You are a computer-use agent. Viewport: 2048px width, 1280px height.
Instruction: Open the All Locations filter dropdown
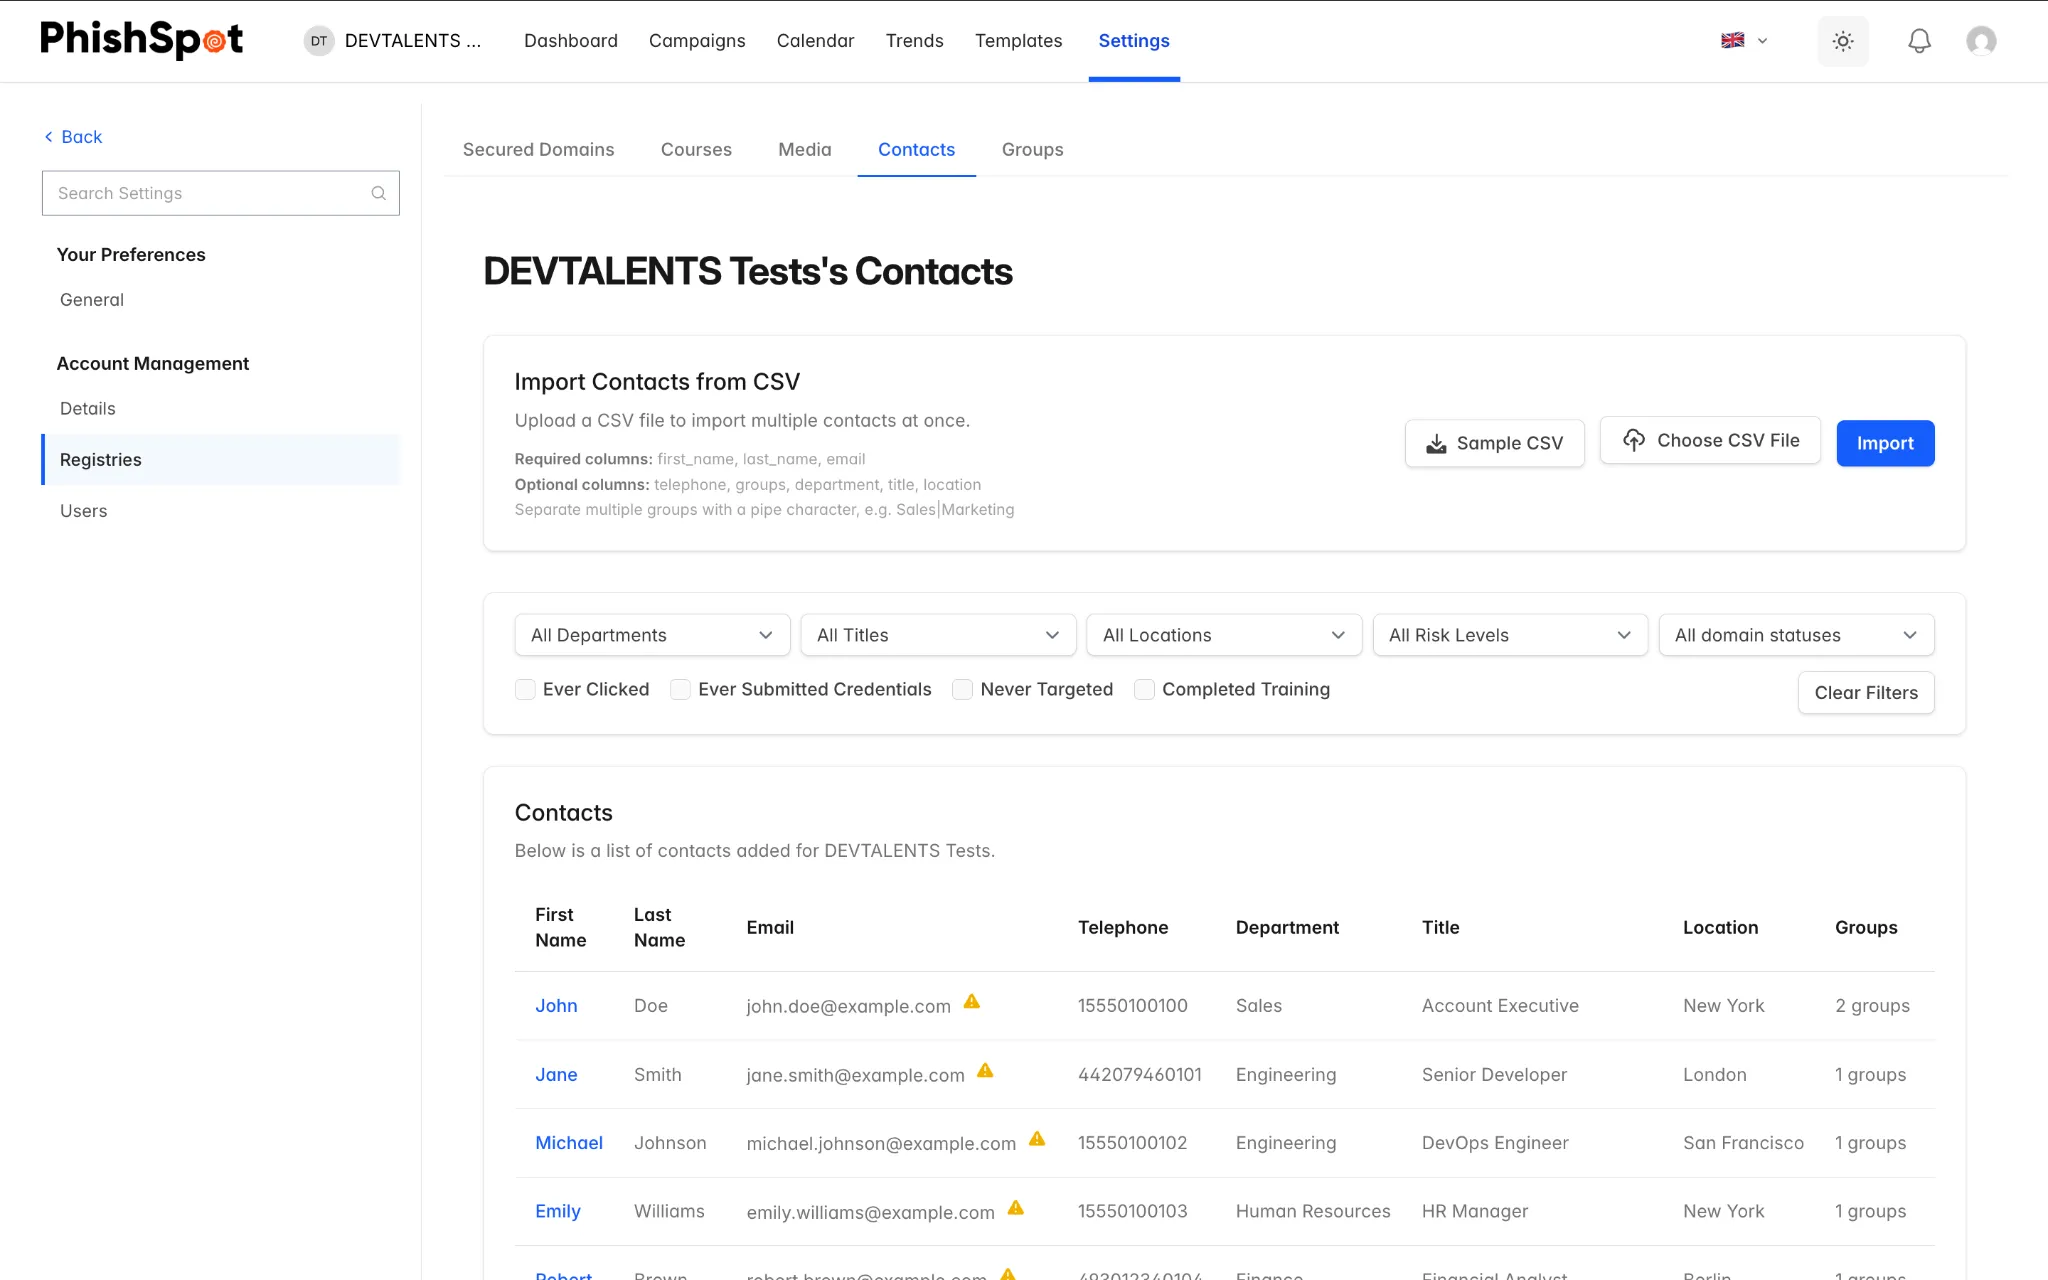point(1224,635)
